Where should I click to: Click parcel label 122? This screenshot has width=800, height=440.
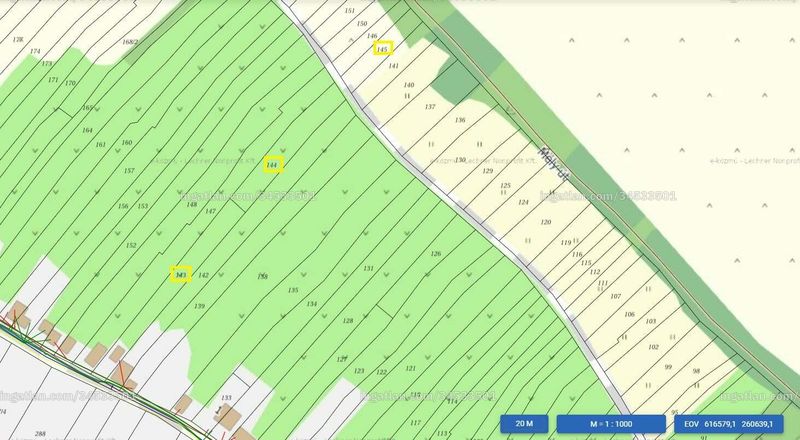(x=382, y=372)
